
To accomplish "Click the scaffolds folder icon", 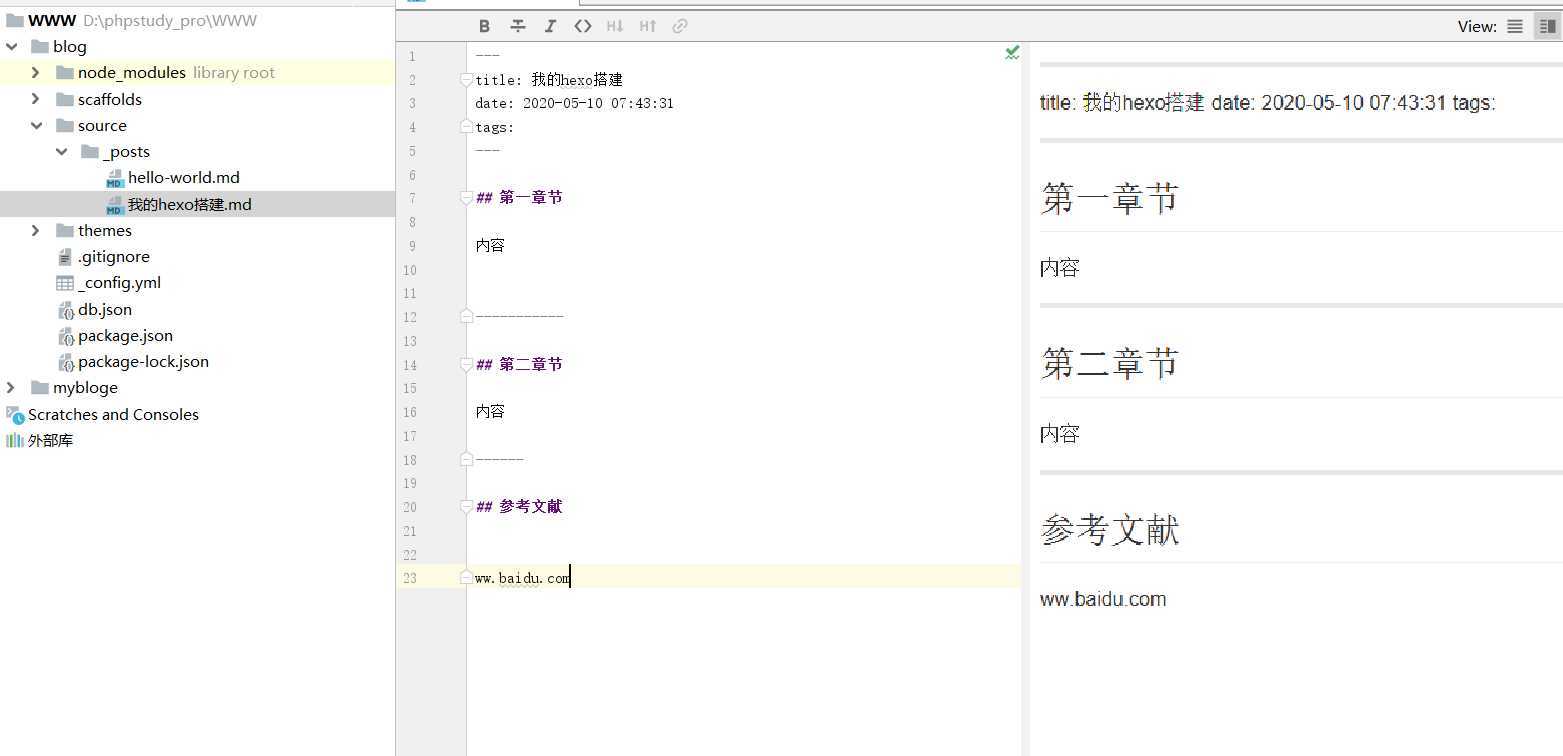I will 65,99.
